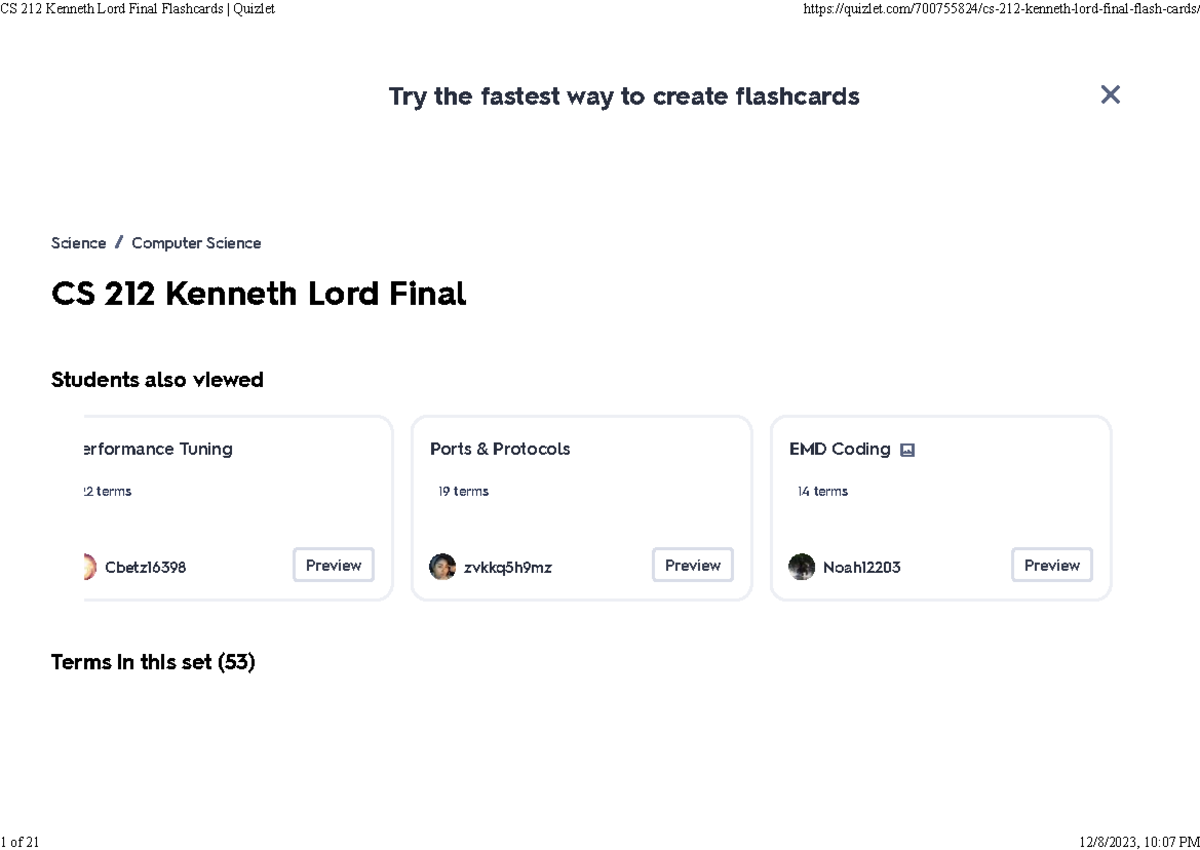1200x850 pixels.
Task: Preview the EMD Coding set
Action: click(x=1051, y=565)
